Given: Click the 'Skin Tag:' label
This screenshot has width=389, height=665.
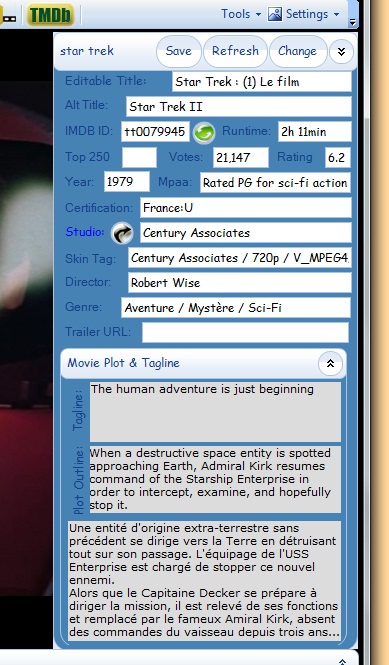Looking at the screenshot, I should click(x=90, y=258).
